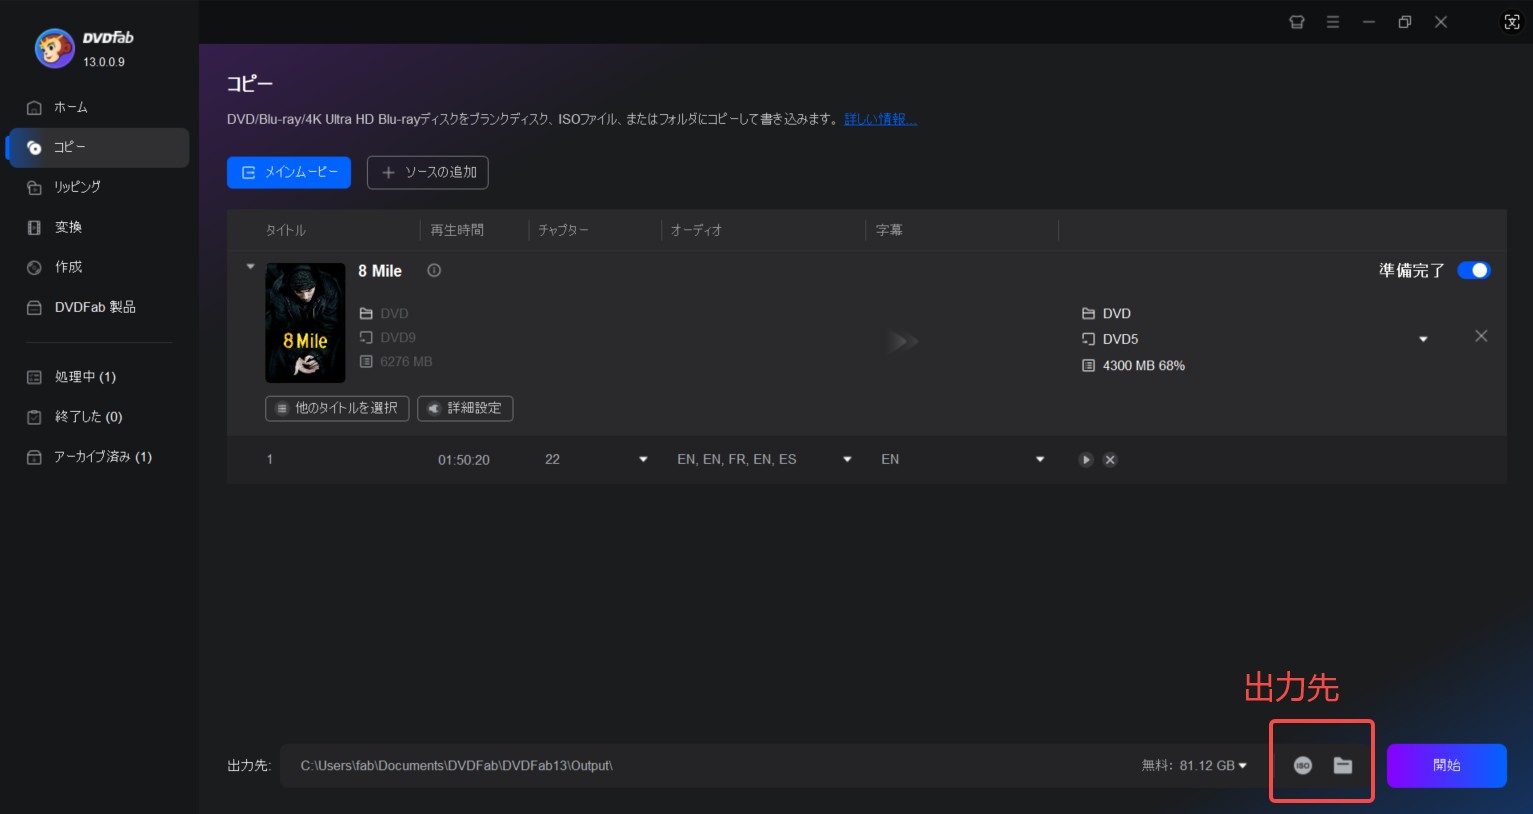Image resolution: width=1533 pixels, height=814 pixels.
Task: Click the source DVD9 label
Action: (398, 337)
